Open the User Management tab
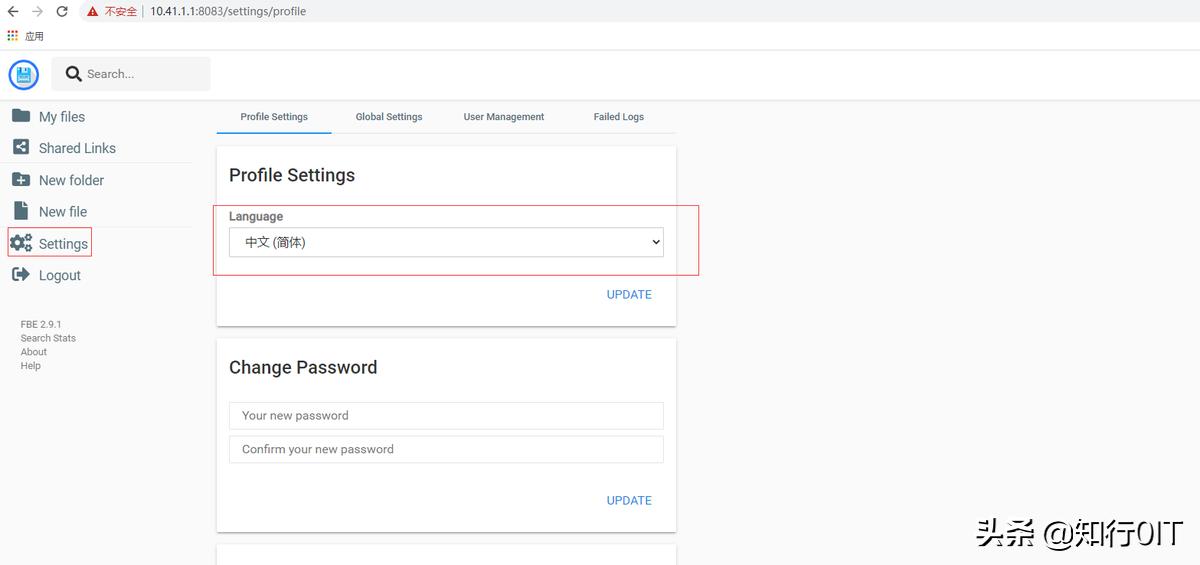 click(x=504, y=117)
